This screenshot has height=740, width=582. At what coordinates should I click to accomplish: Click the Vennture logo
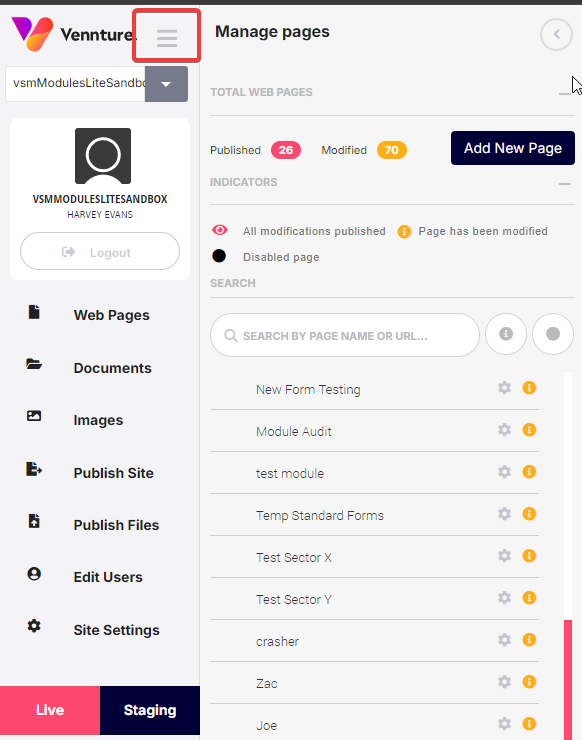tap(73, 34)
